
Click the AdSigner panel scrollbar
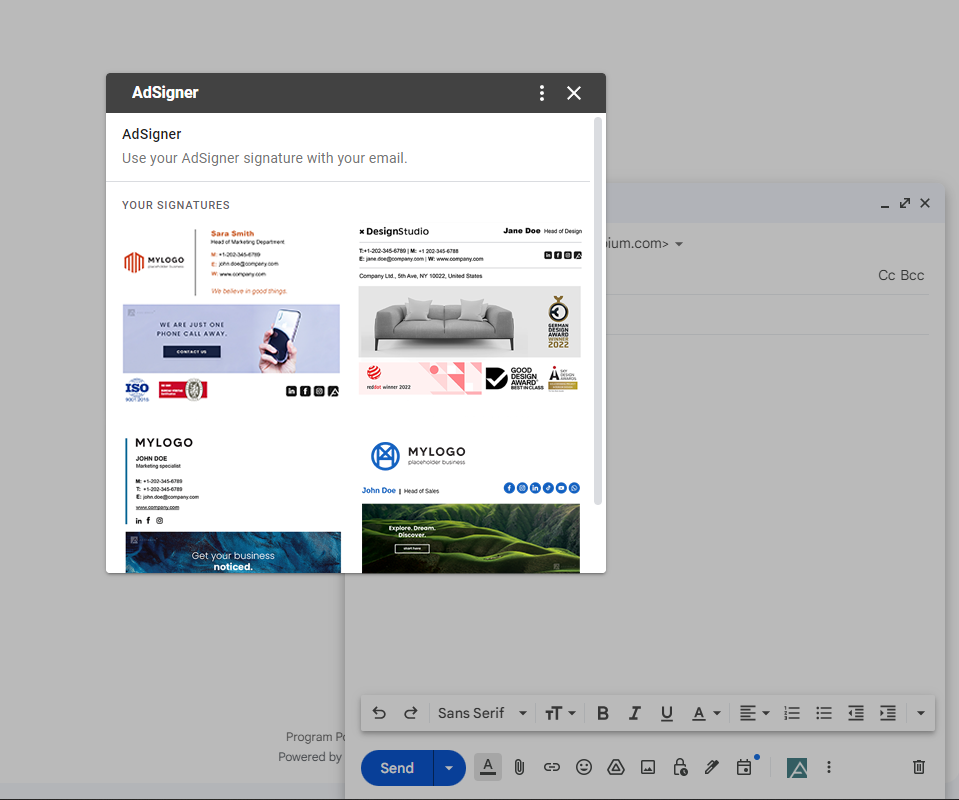click(598, 311)
